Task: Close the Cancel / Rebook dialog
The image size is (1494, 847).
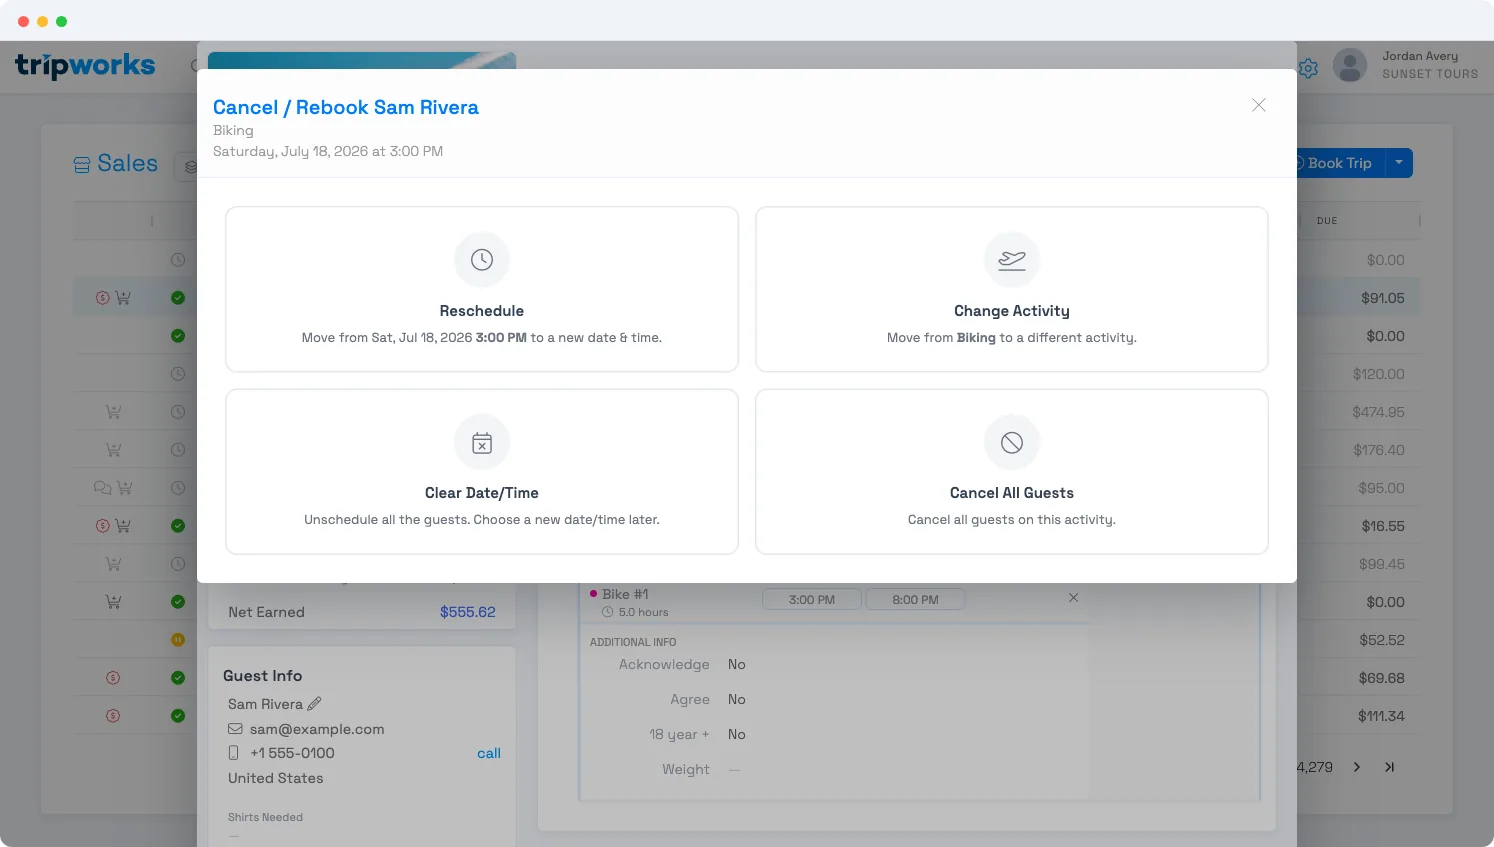Action: [x=1259, y=105]
